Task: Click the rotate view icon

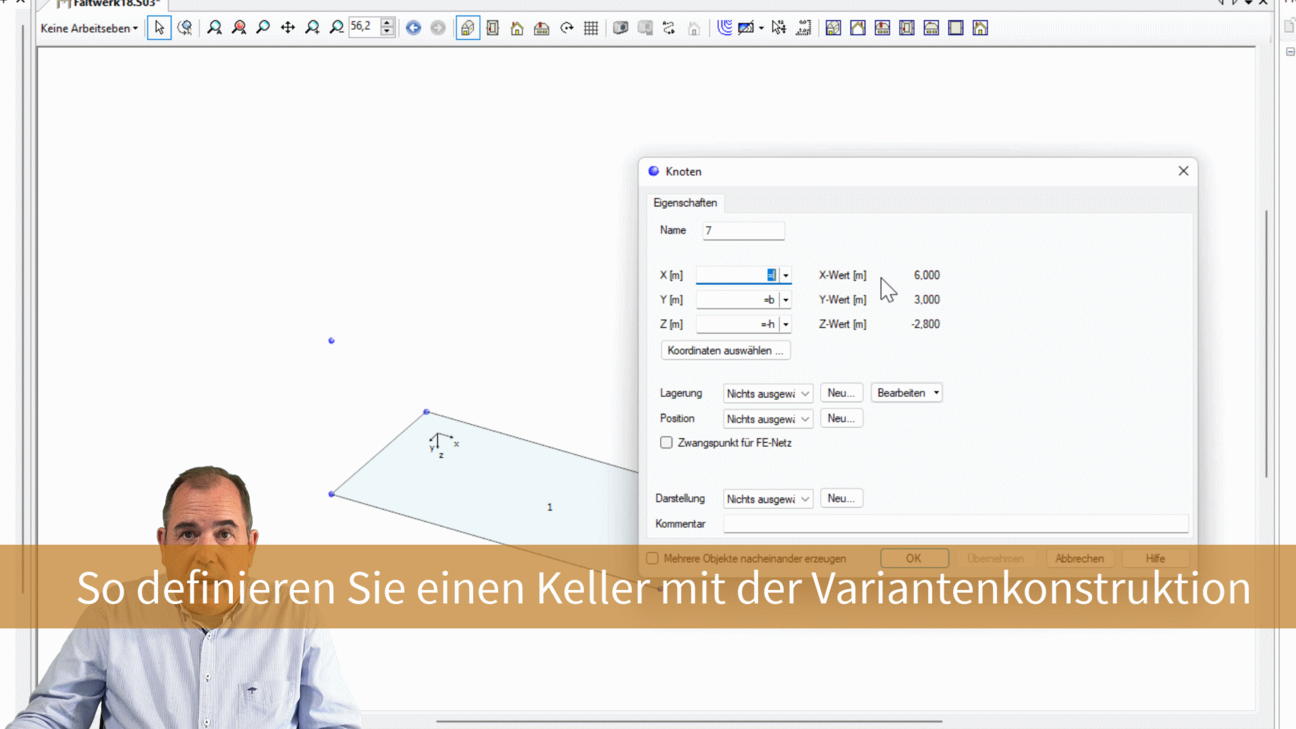Action: (x=566, y=28)
